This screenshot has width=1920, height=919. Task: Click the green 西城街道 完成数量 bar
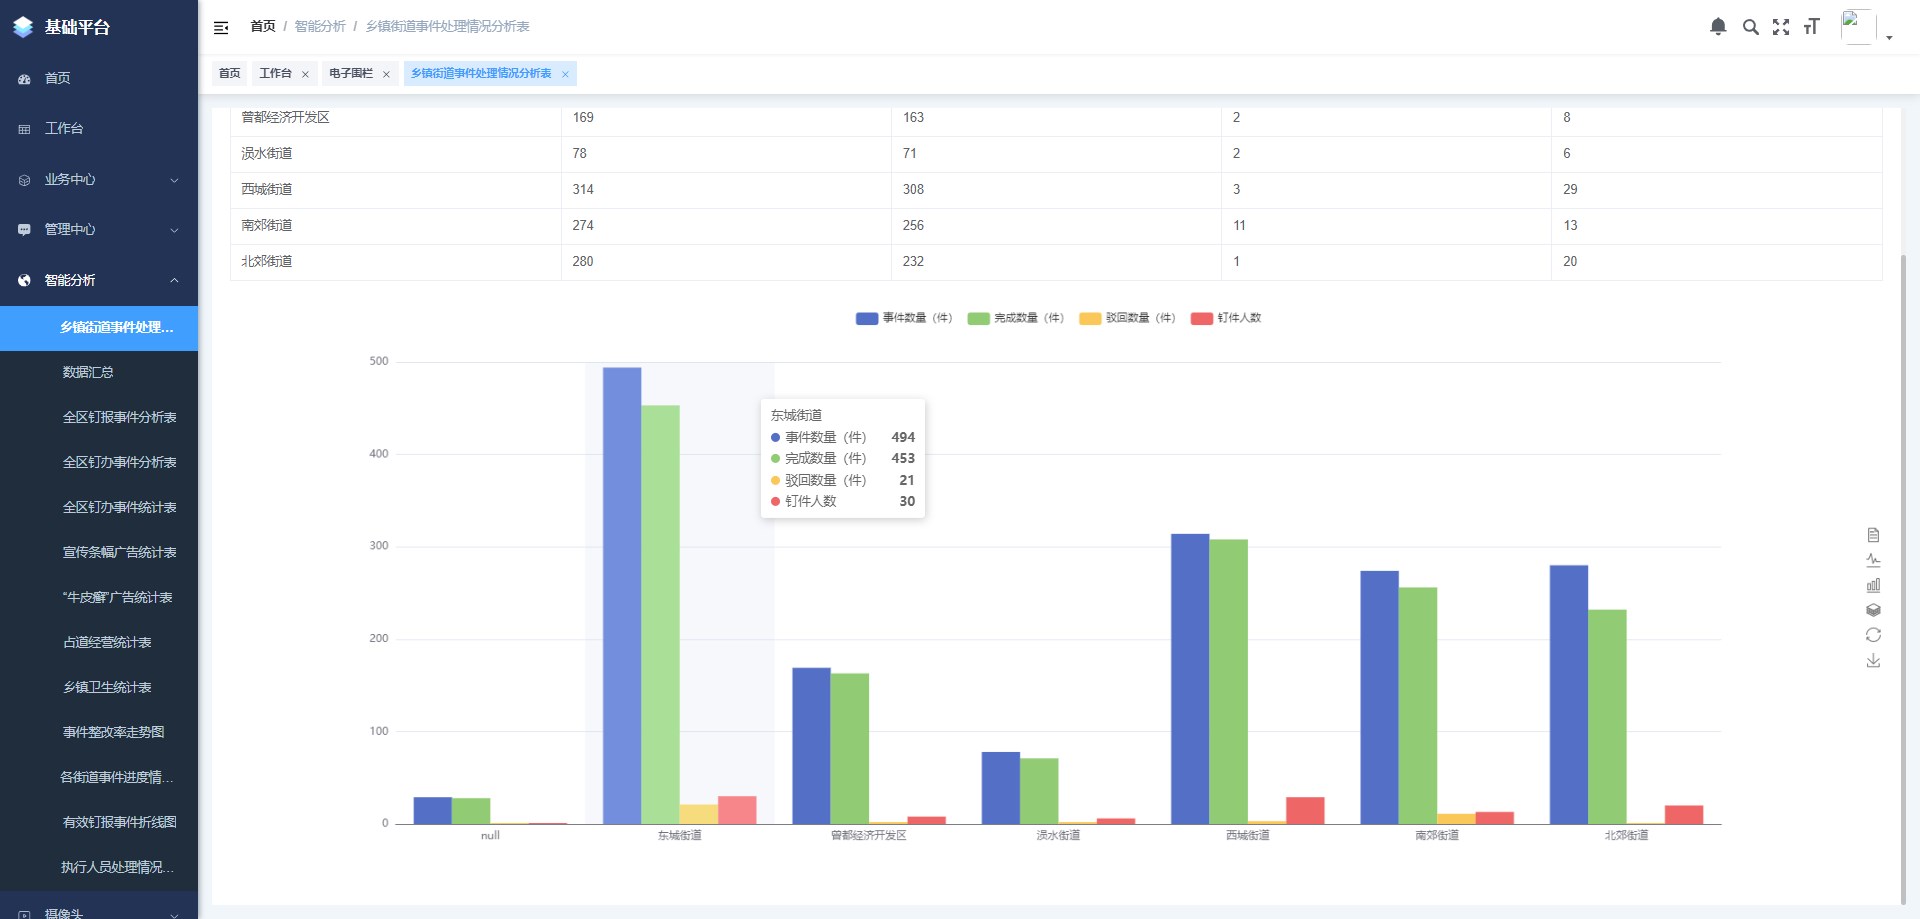[1228, 682]
